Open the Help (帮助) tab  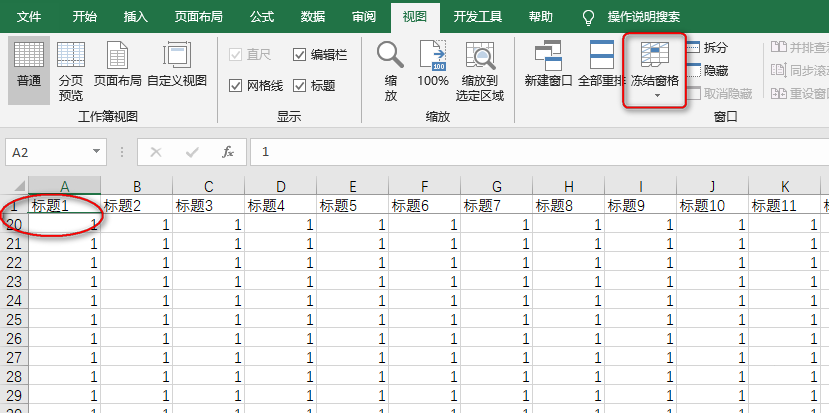pyautogui.click(x=540, y=17)
